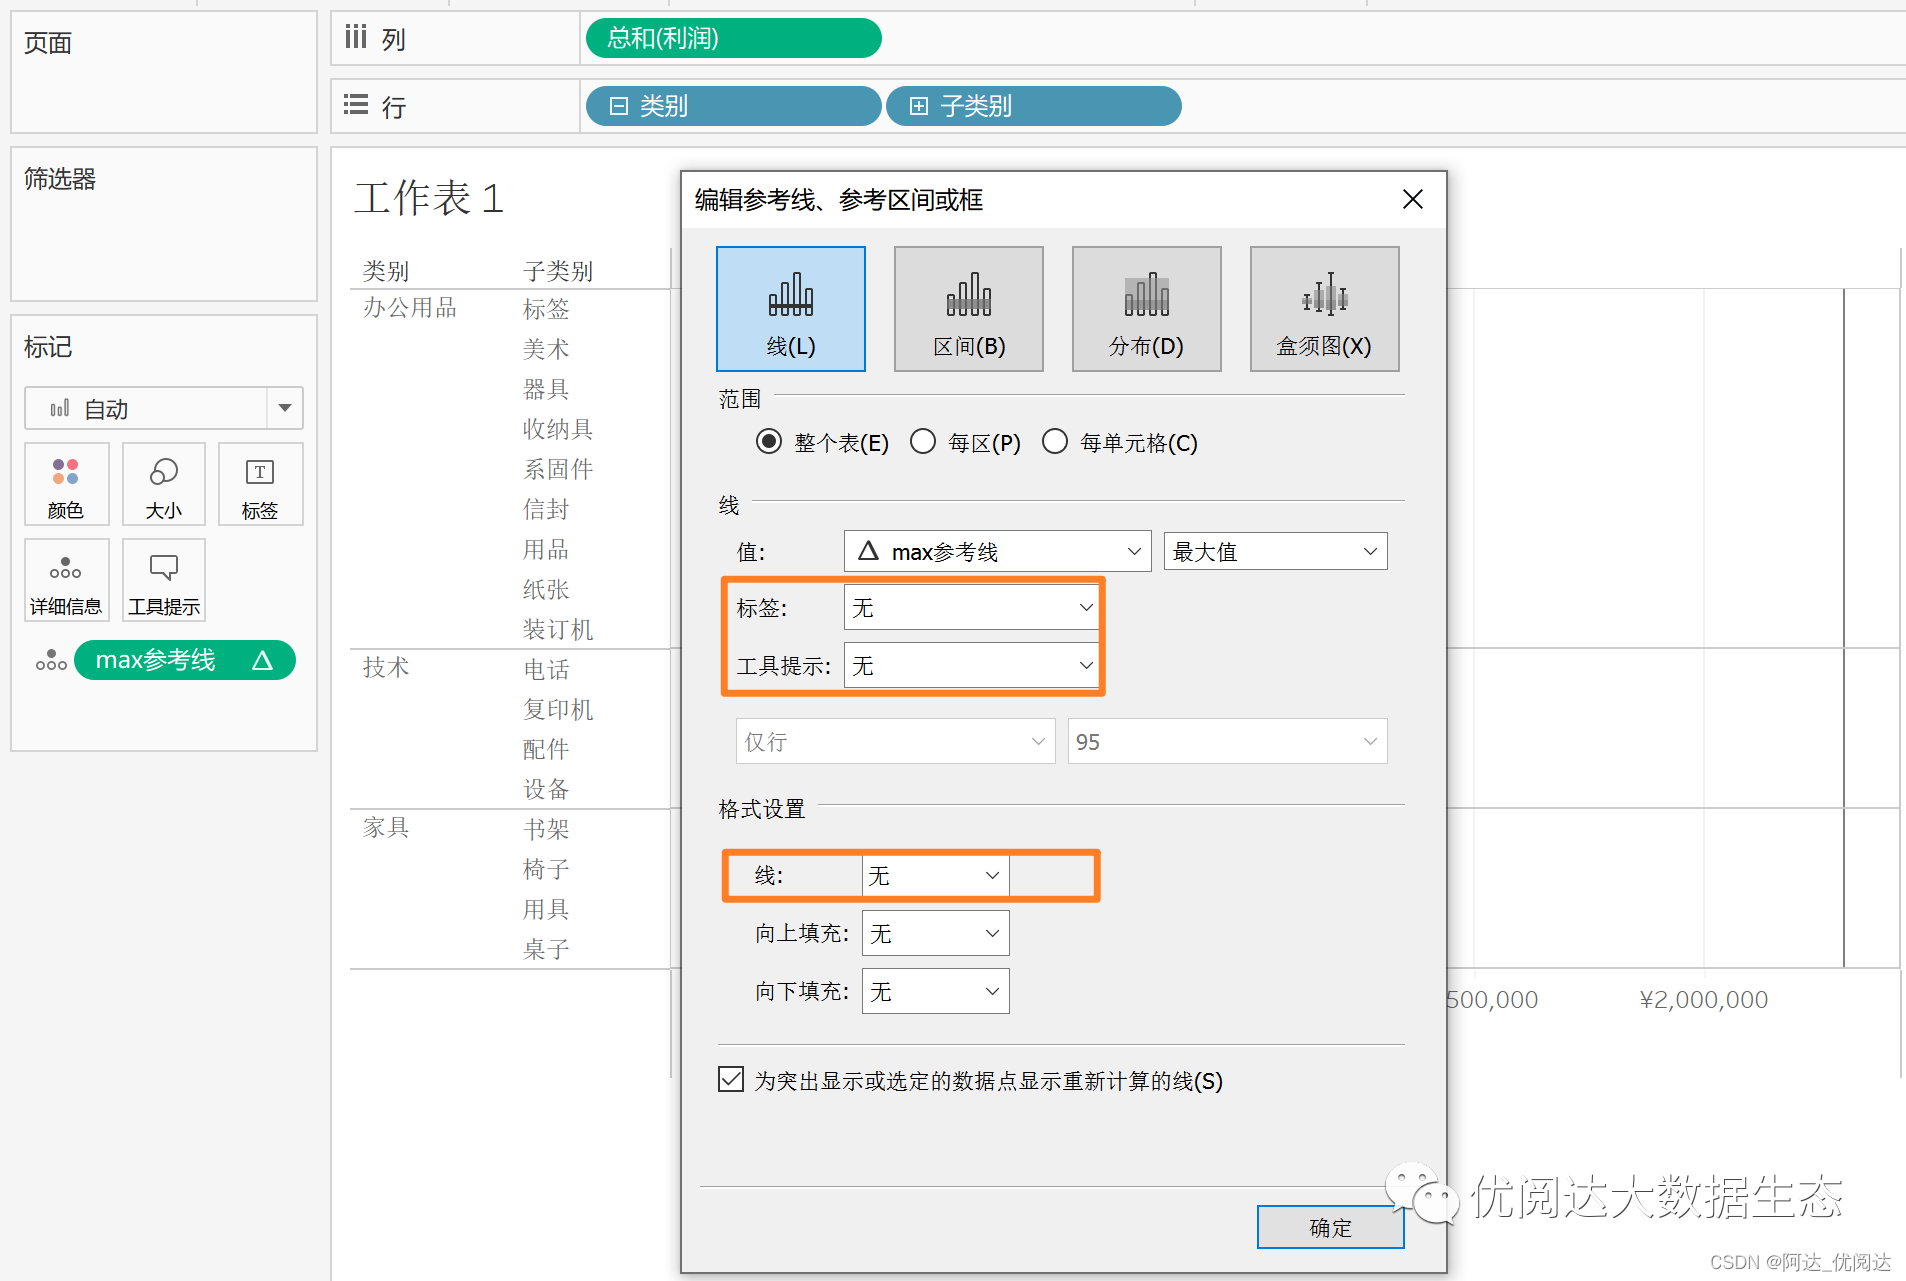The width and height of the screenshot is (1906, 1281).
Task: Select the 器具 subcategory row
Action: [x=546, y=389]
